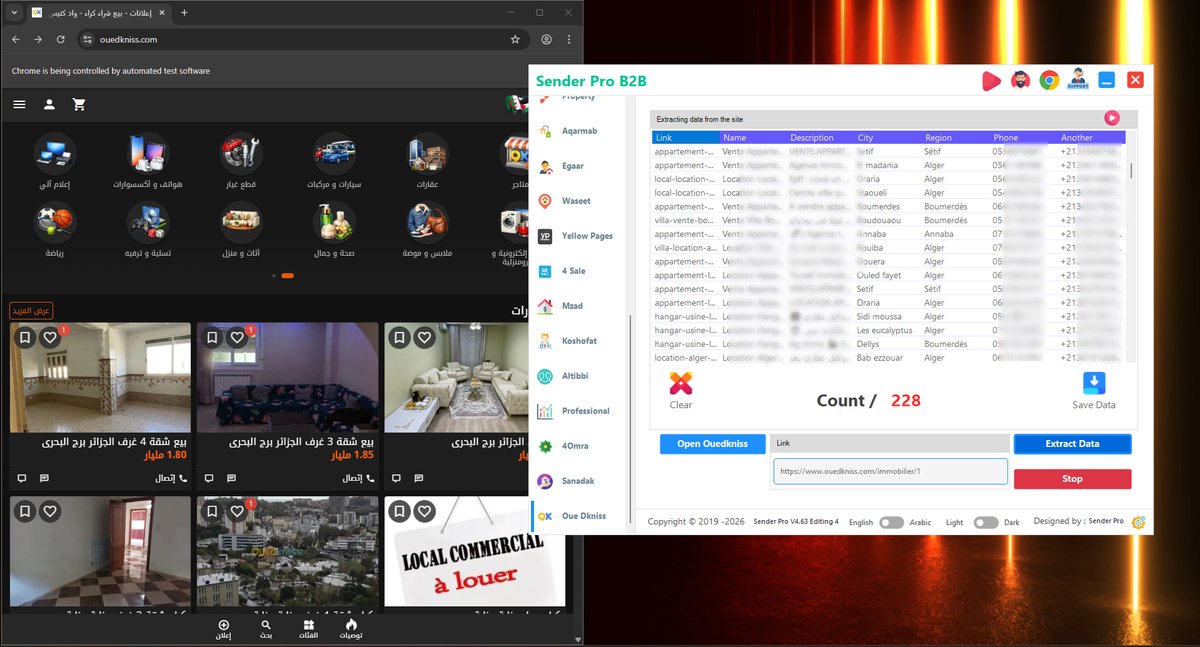
Task: Open the قطع غيار spare parts category icon
Action: [241, 153]
